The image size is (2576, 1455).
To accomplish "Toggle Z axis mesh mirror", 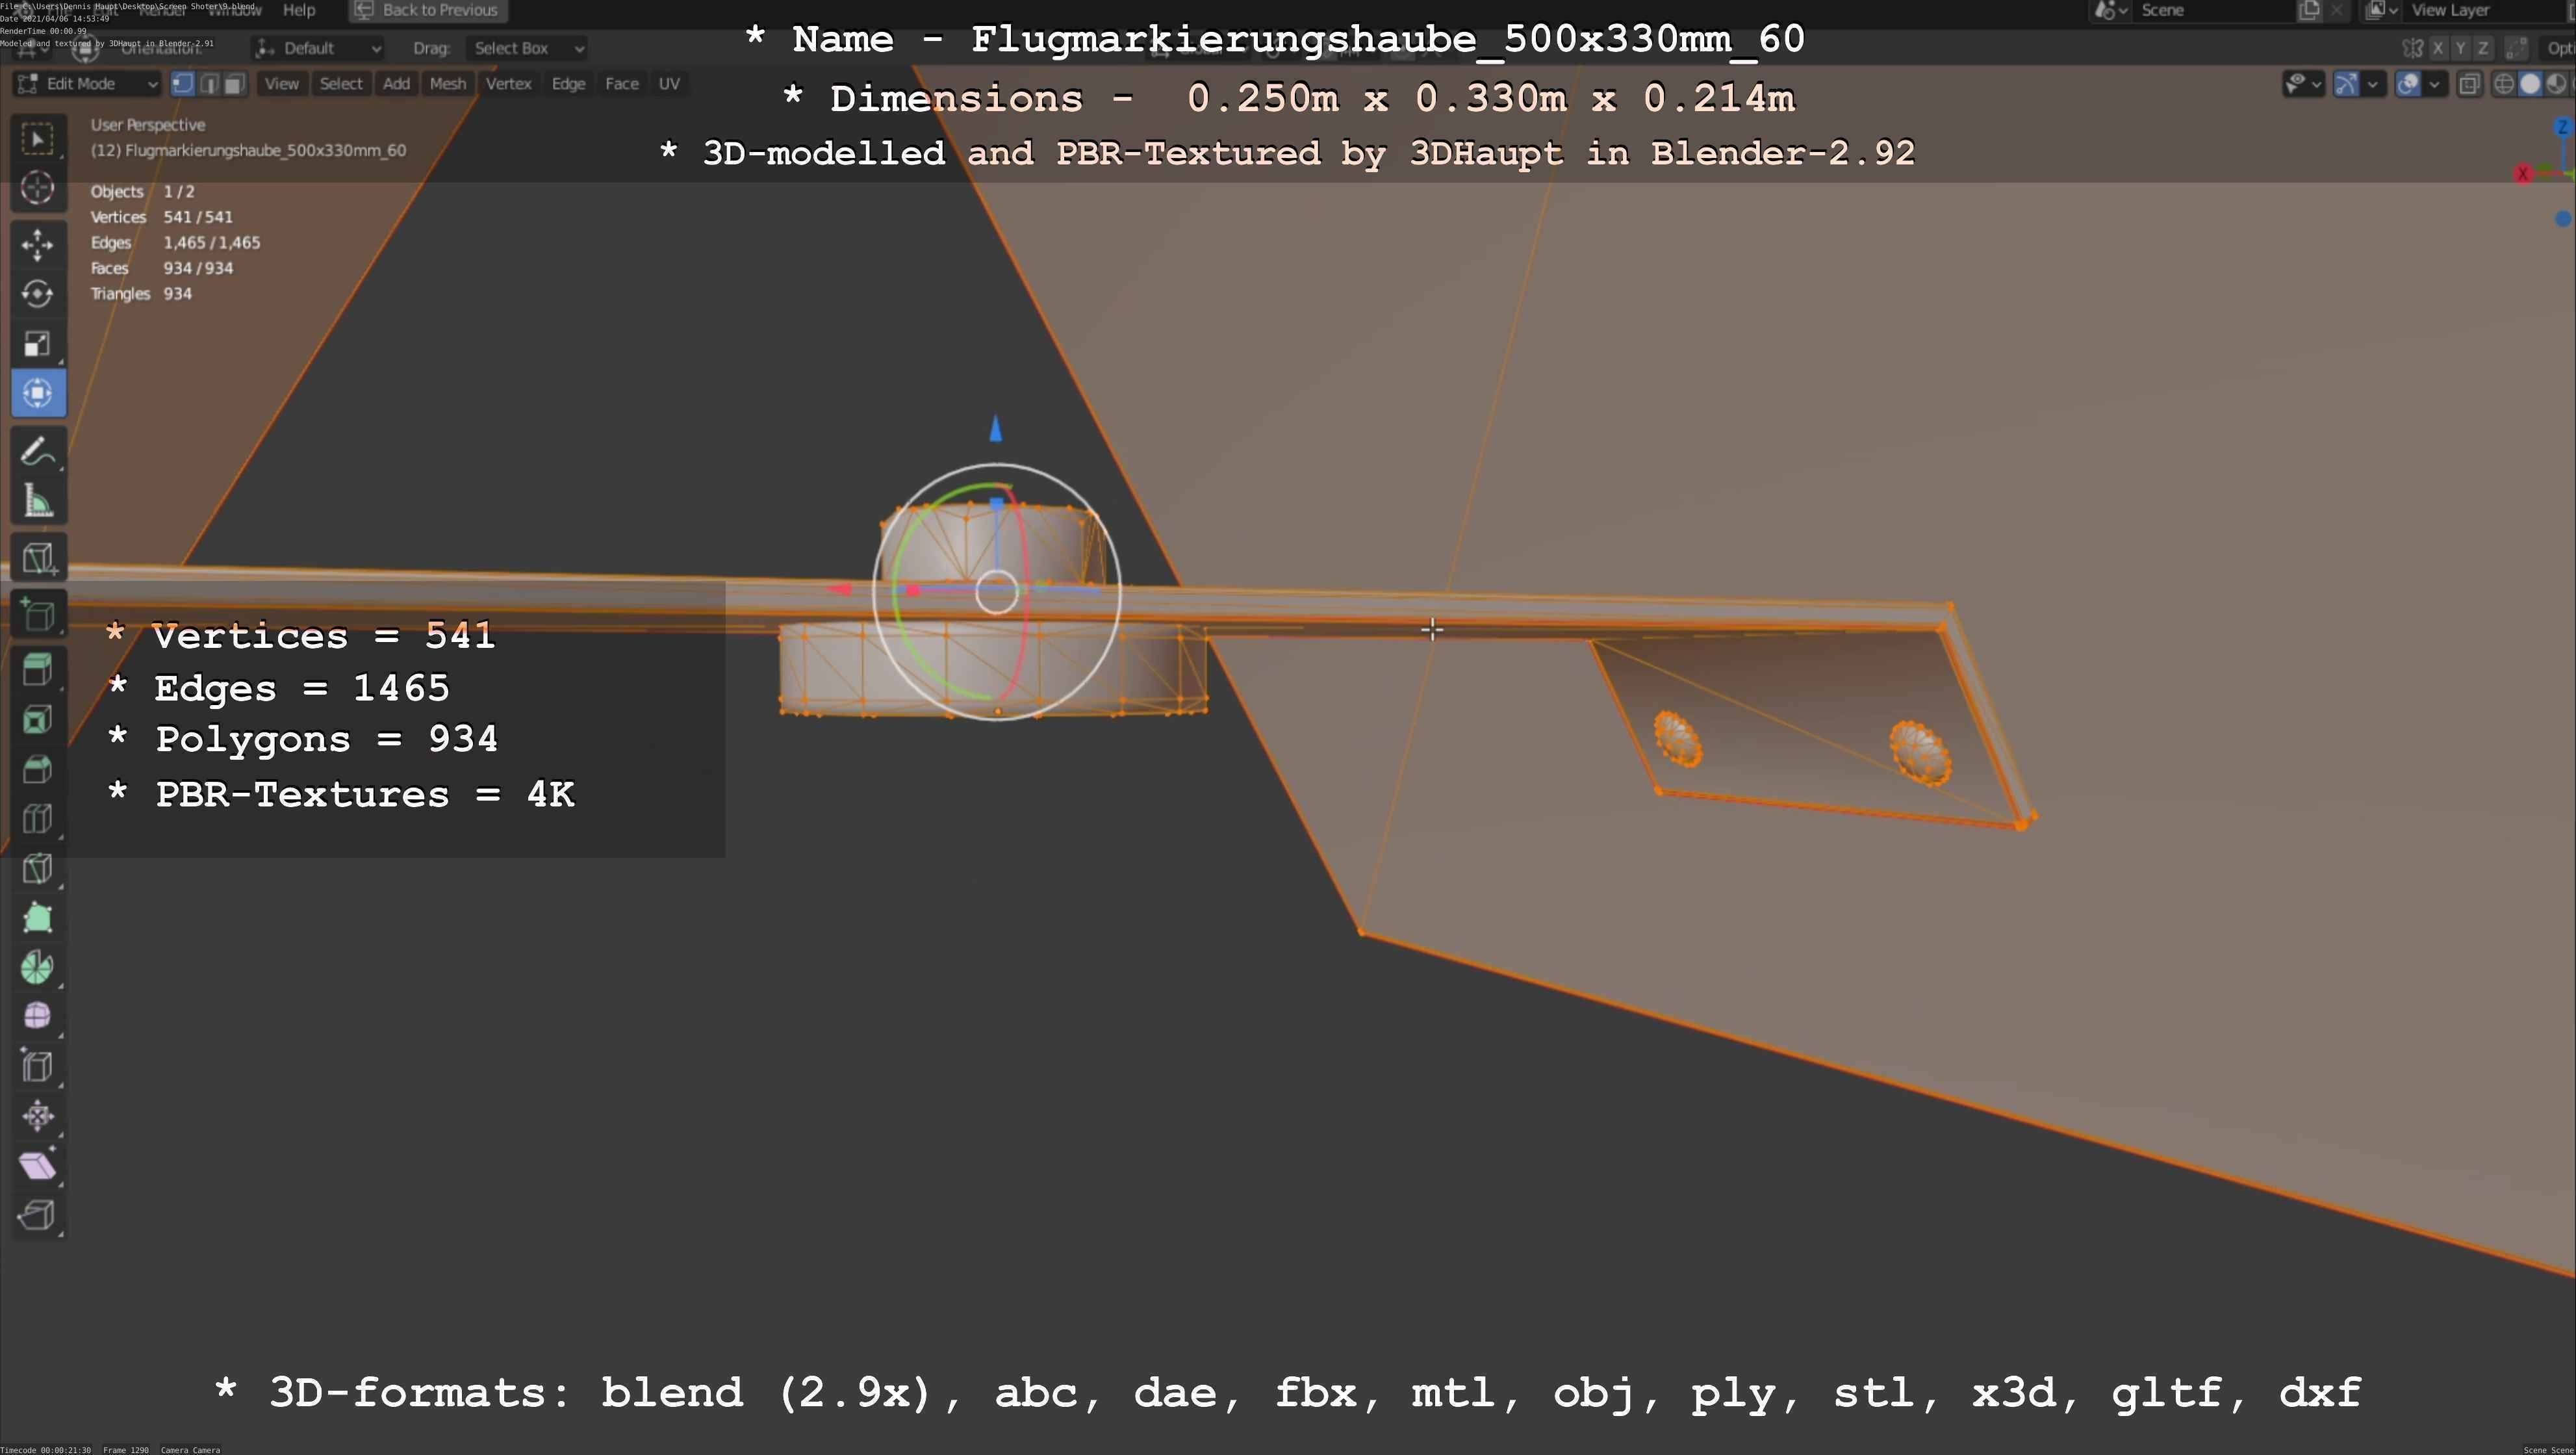I will click(x=2482, y=48).
